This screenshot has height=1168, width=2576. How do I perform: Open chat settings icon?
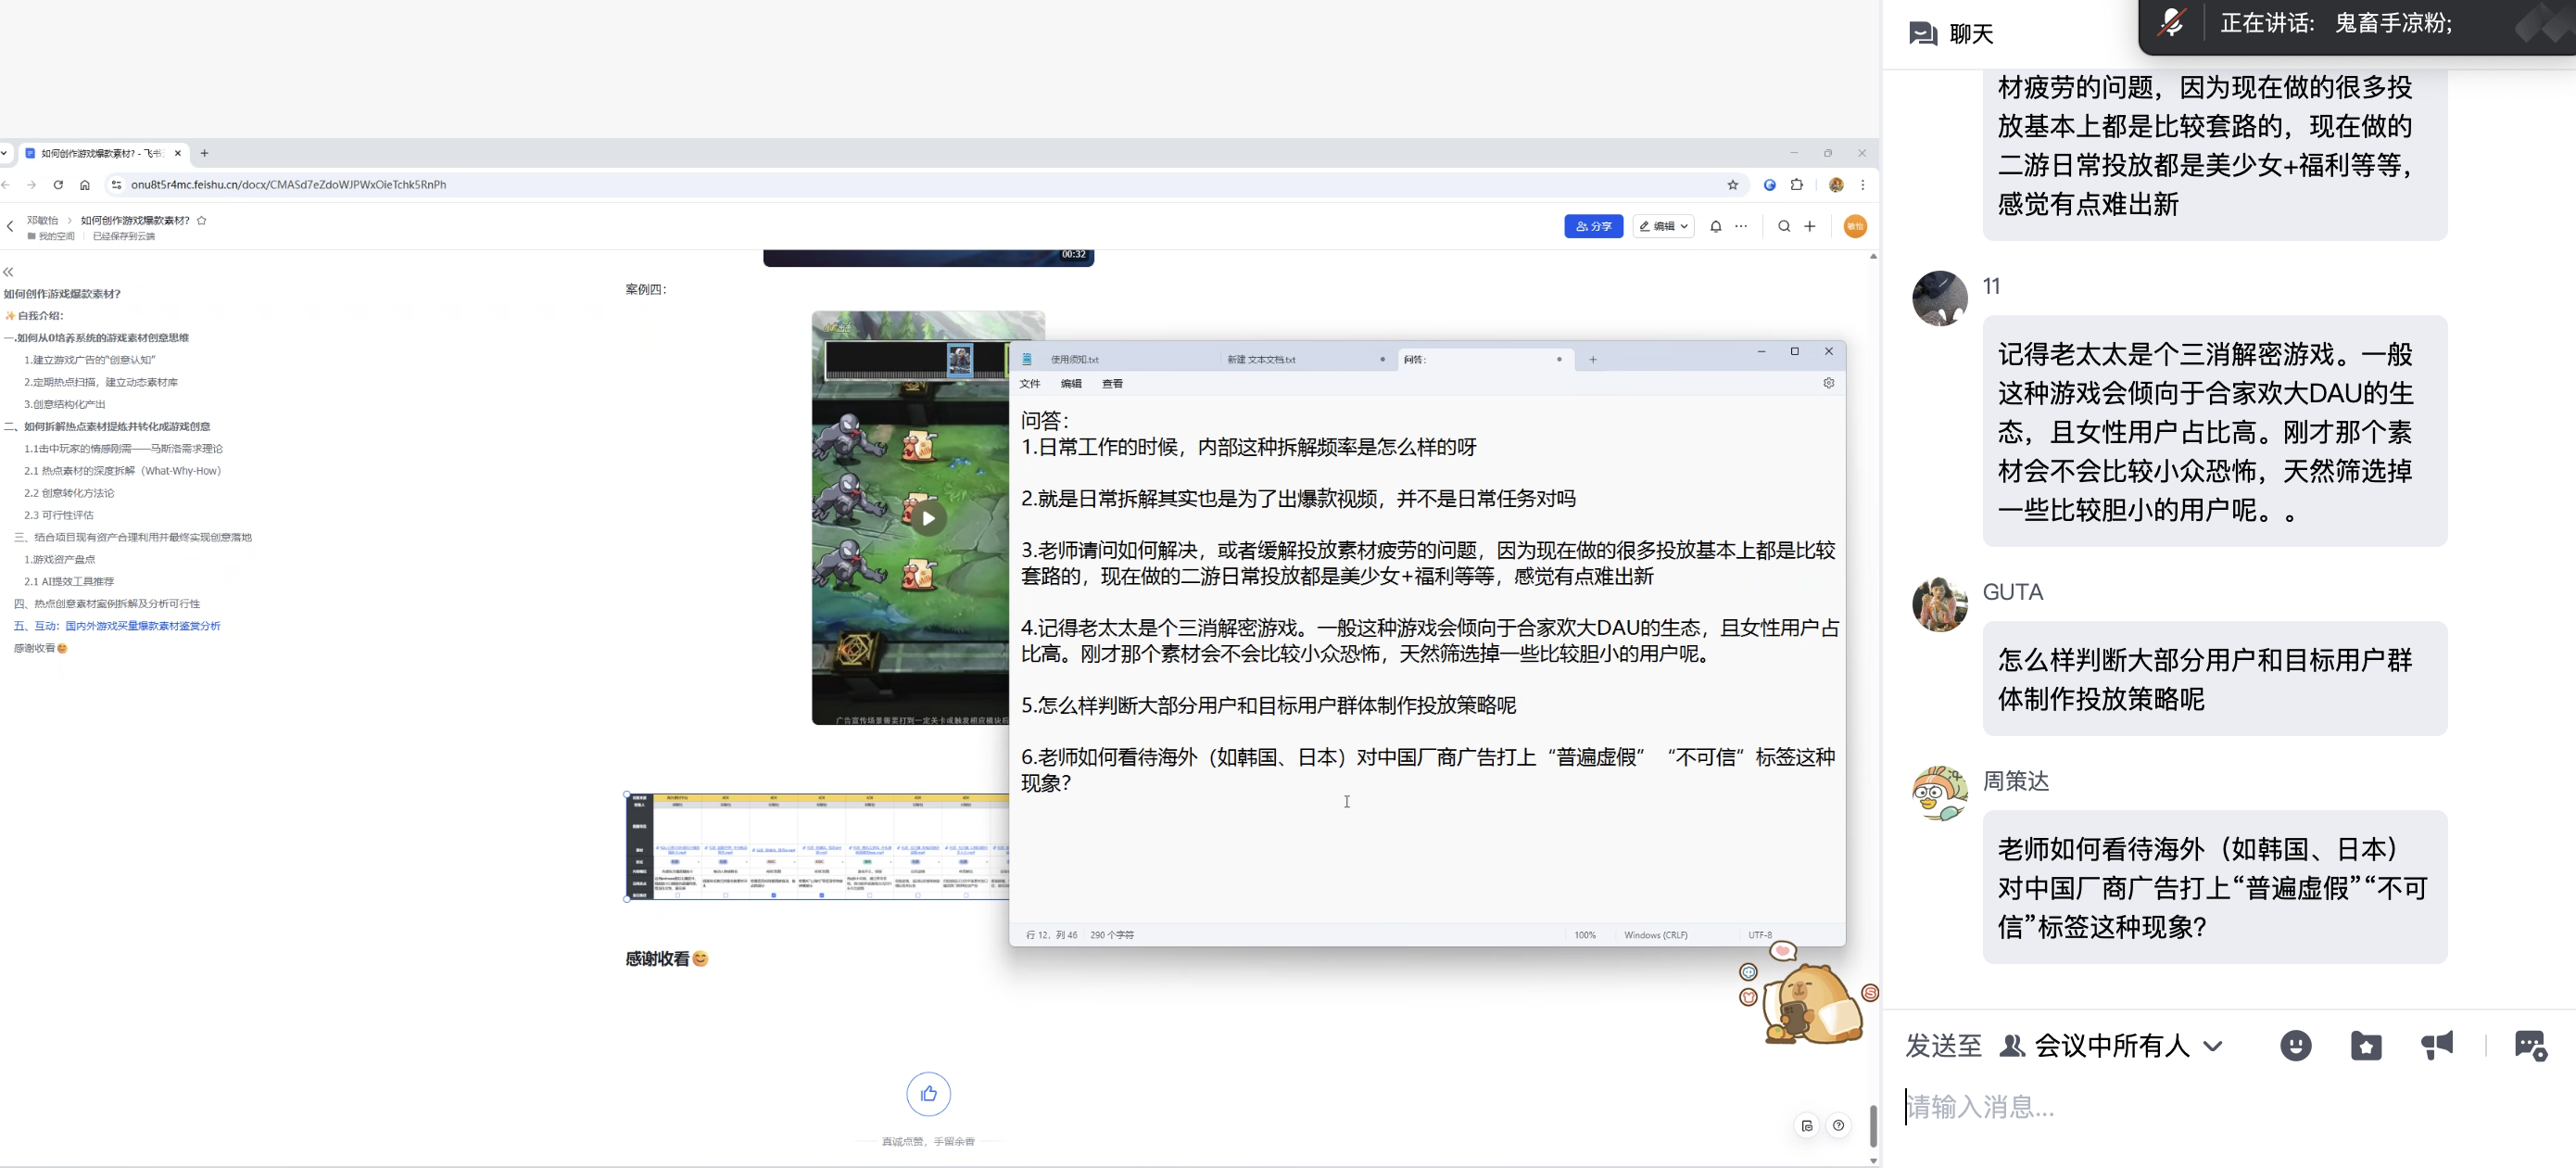[x=2529, y=1046]
